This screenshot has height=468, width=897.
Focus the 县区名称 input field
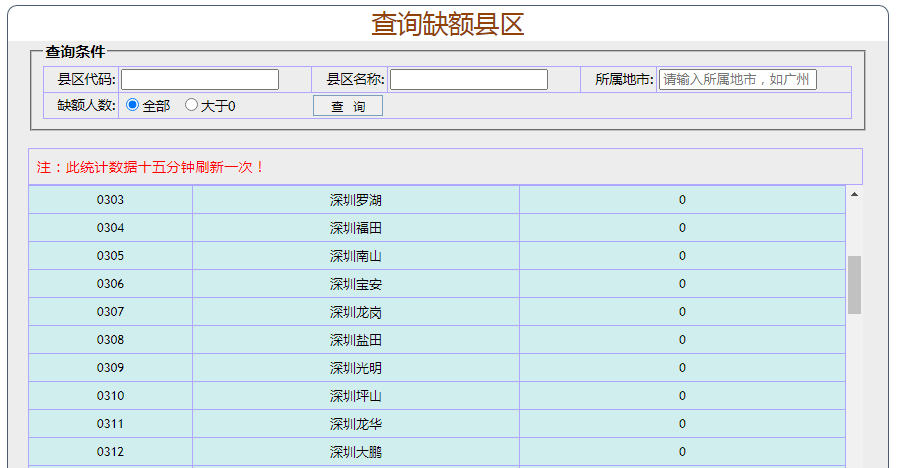tap(469, 80)
